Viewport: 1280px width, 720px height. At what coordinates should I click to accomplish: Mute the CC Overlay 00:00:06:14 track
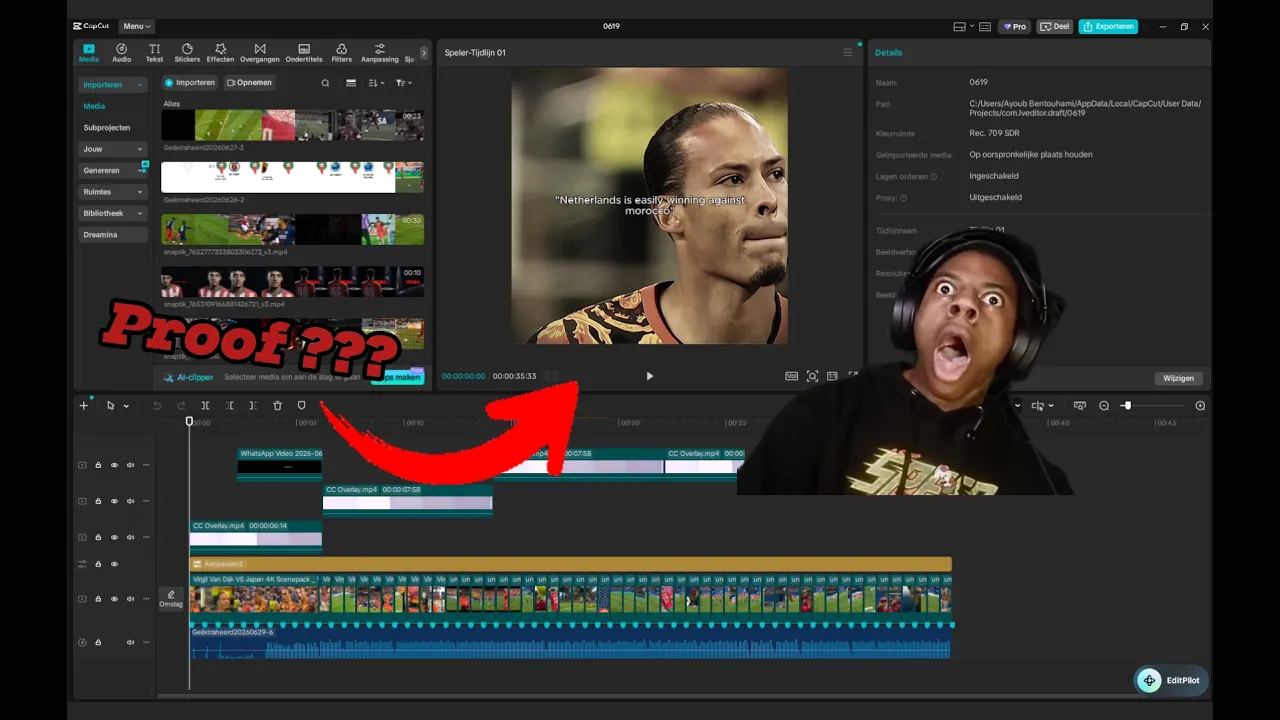click(x=130, y=537)
